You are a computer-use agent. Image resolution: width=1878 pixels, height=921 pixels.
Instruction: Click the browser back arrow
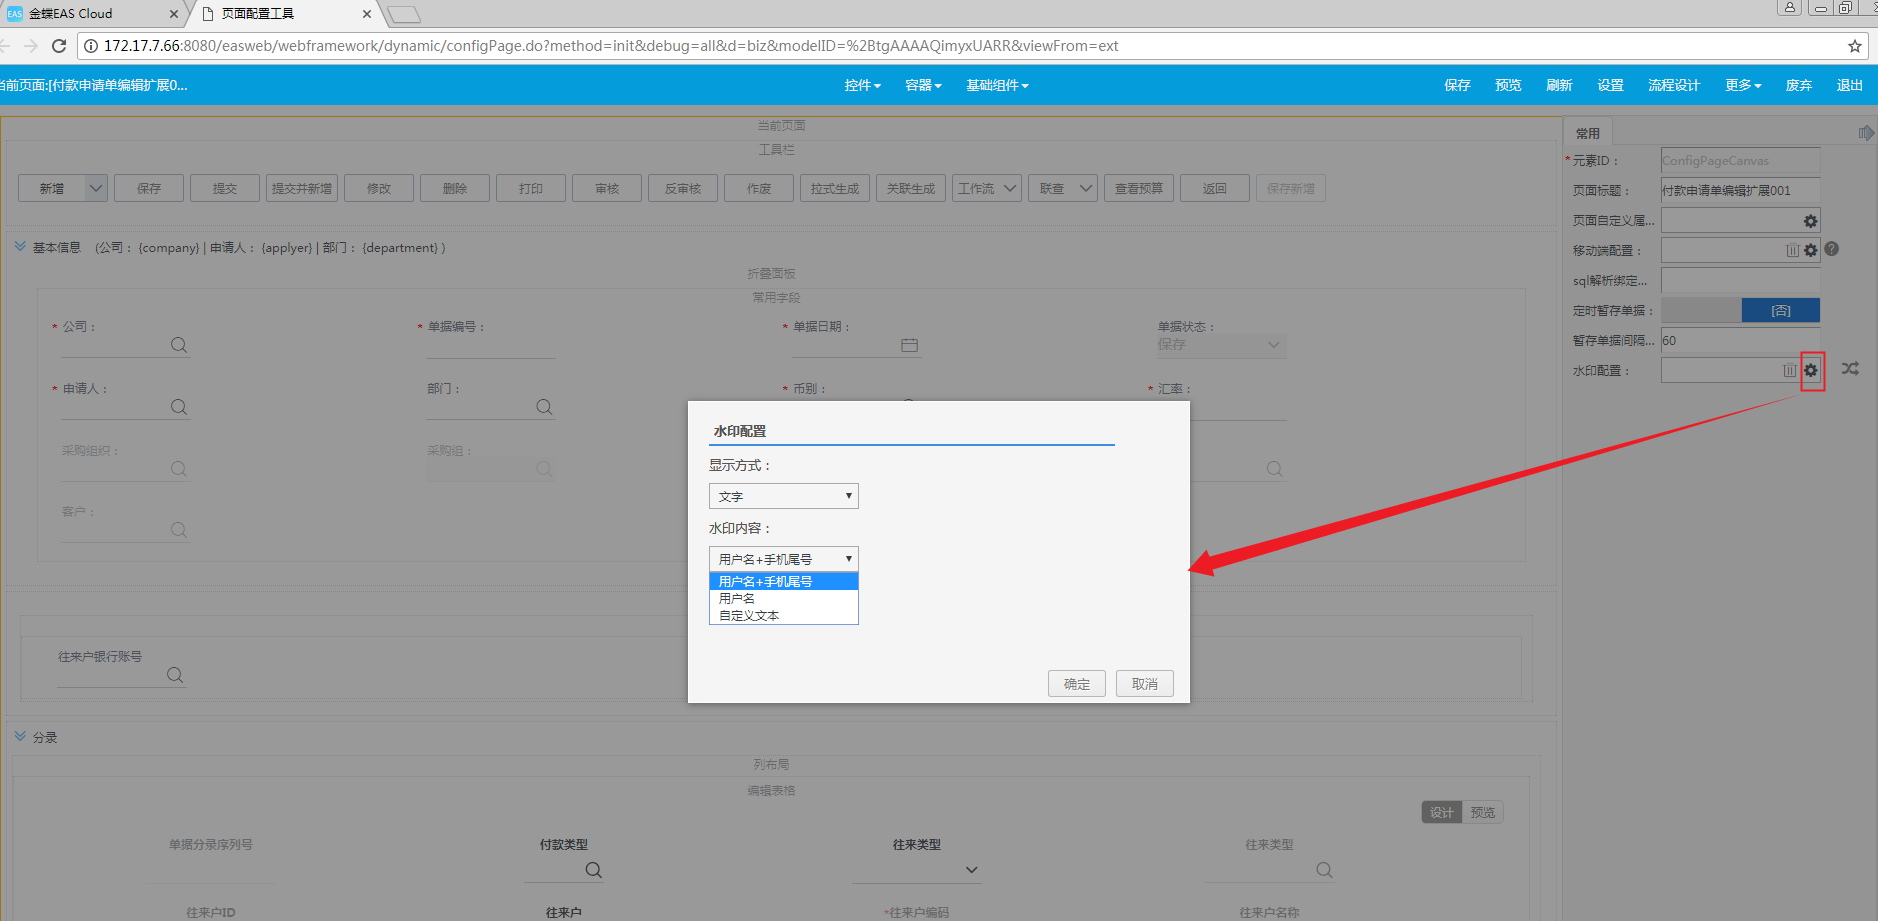pyautogui.click(x=5, y=46)
